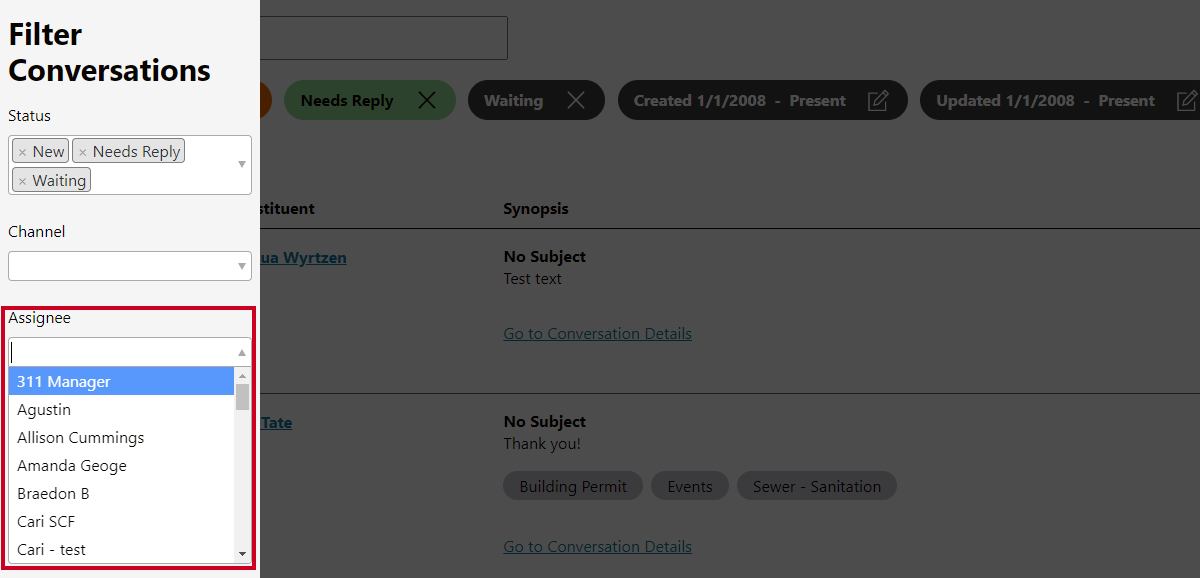Click the Channel field label

[36, 231]
